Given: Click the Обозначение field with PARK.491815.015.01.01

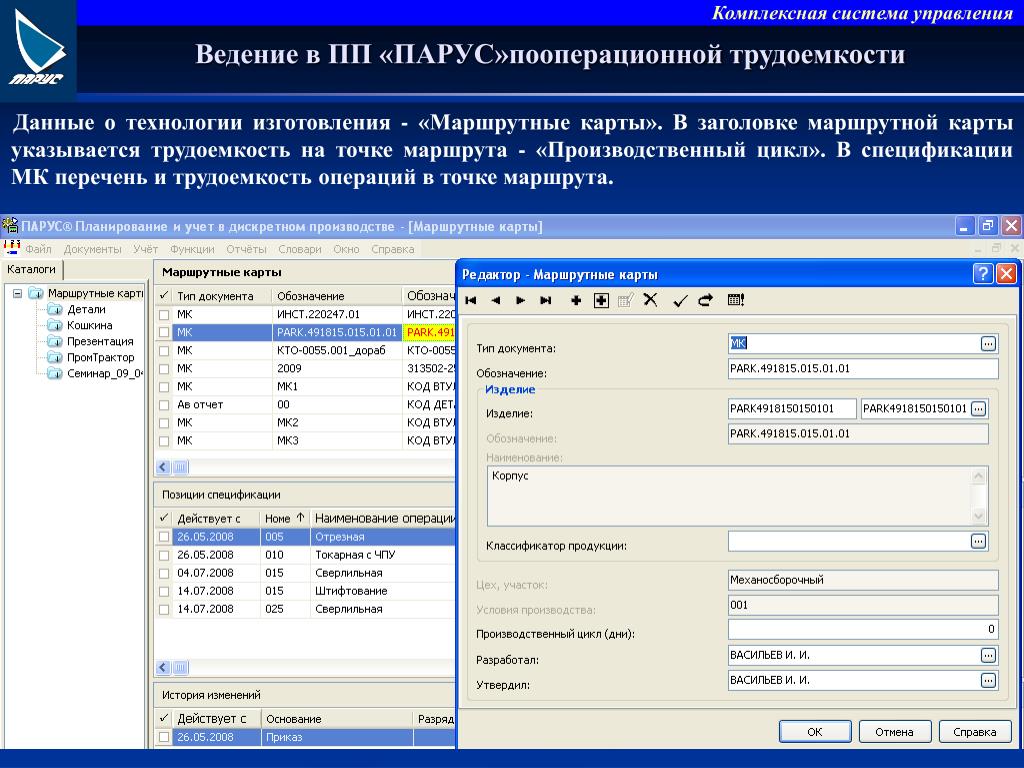Looking at the screenshot, I should (x=863, y=368).
